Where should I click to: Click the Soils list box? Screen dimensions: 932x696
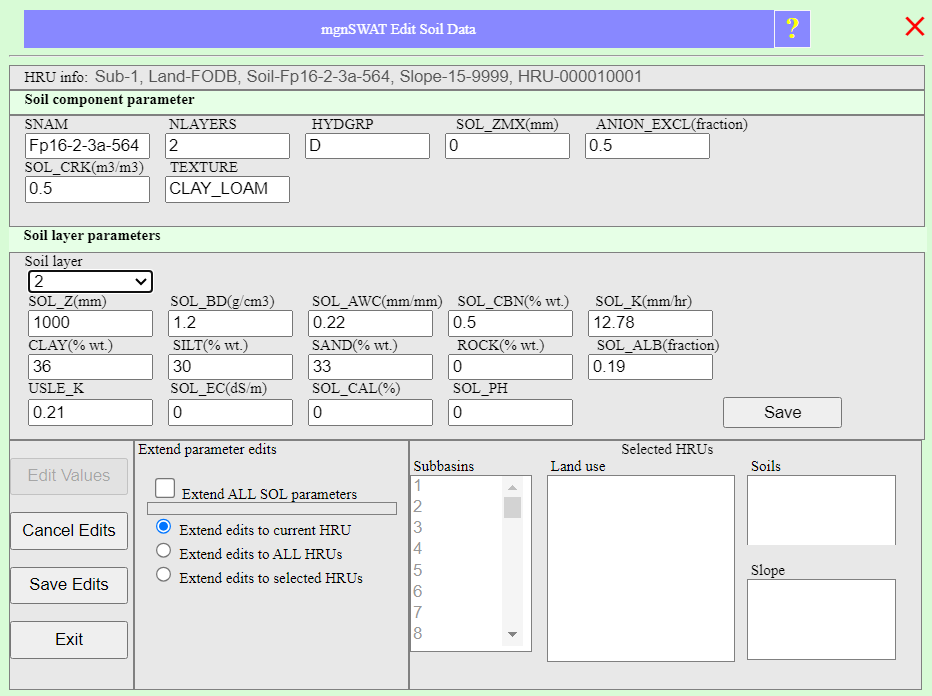[821, 510]
